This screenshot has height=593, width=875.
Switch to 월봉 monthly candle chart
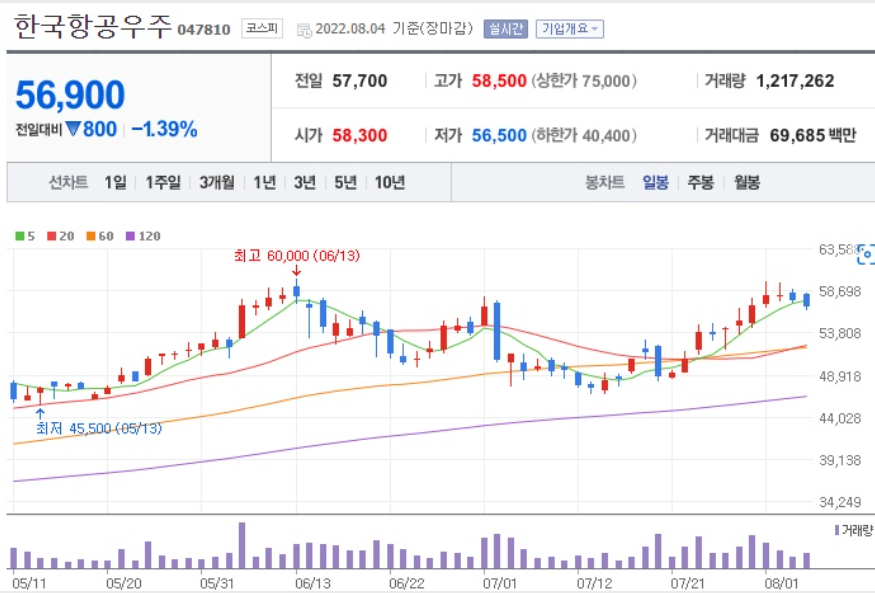pyautogui.click(x=747, y=182)
